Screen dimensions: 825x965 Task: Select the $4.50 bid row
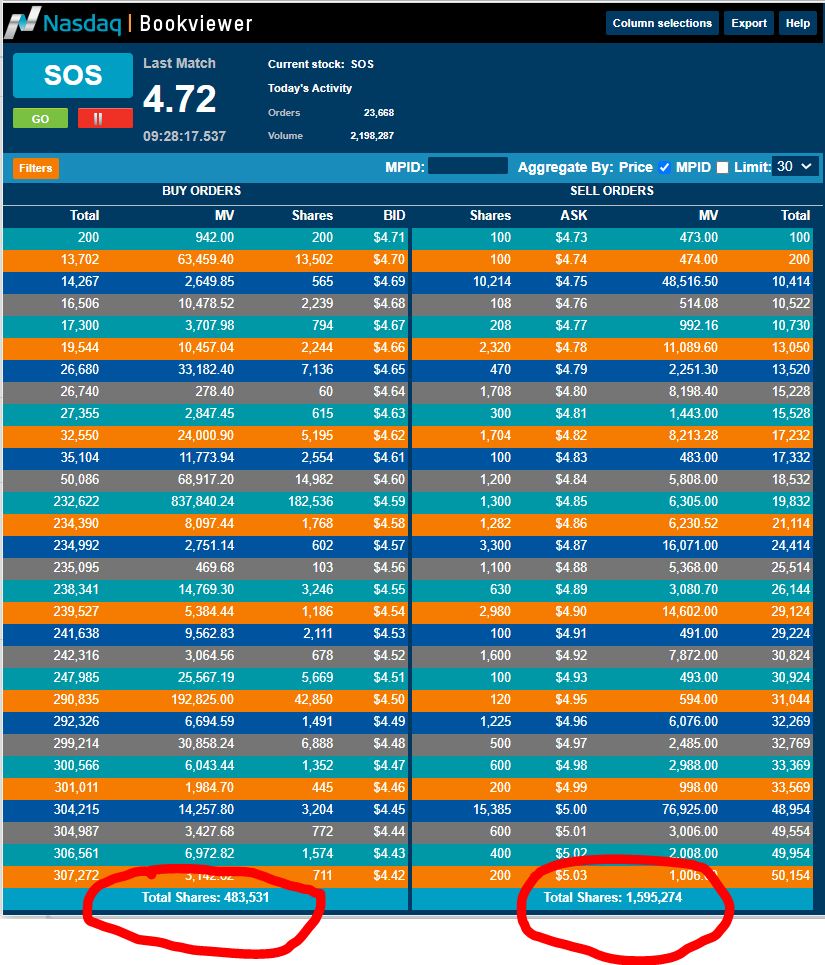(205, 699)
